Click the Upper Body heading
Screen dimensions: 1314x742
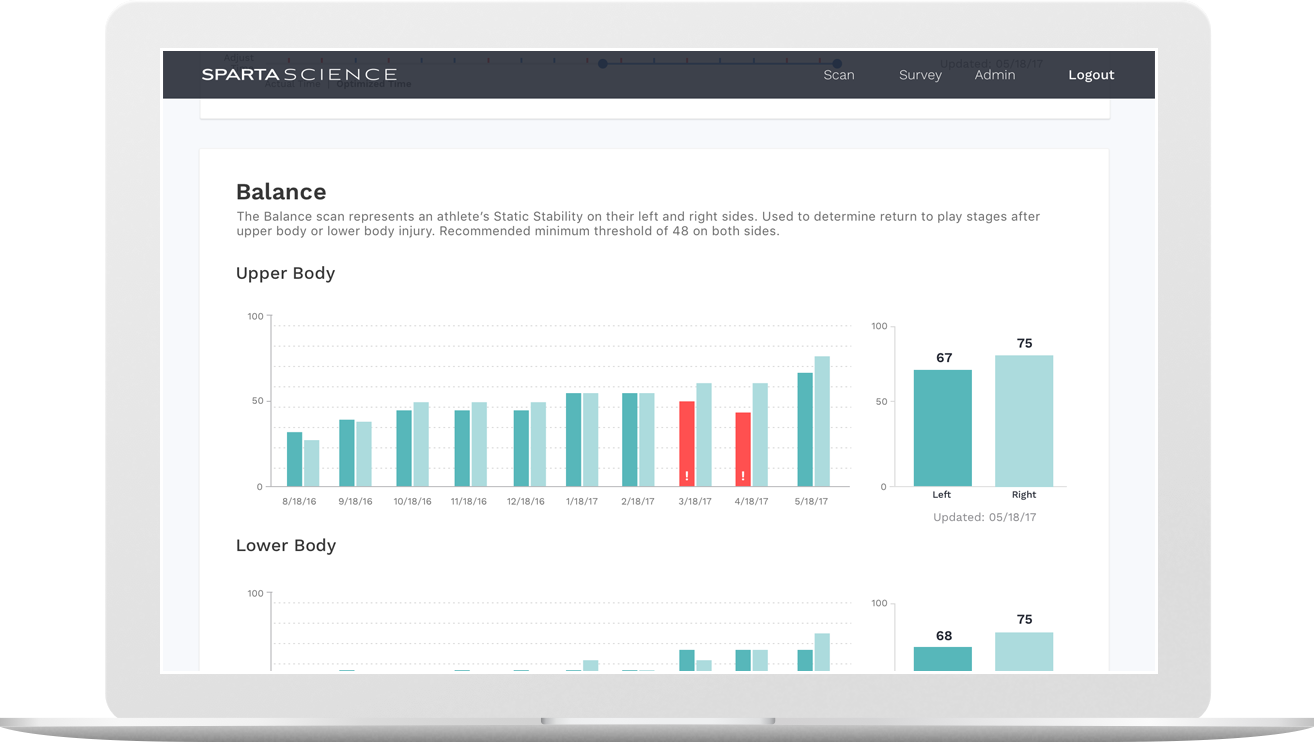point(285,273)
